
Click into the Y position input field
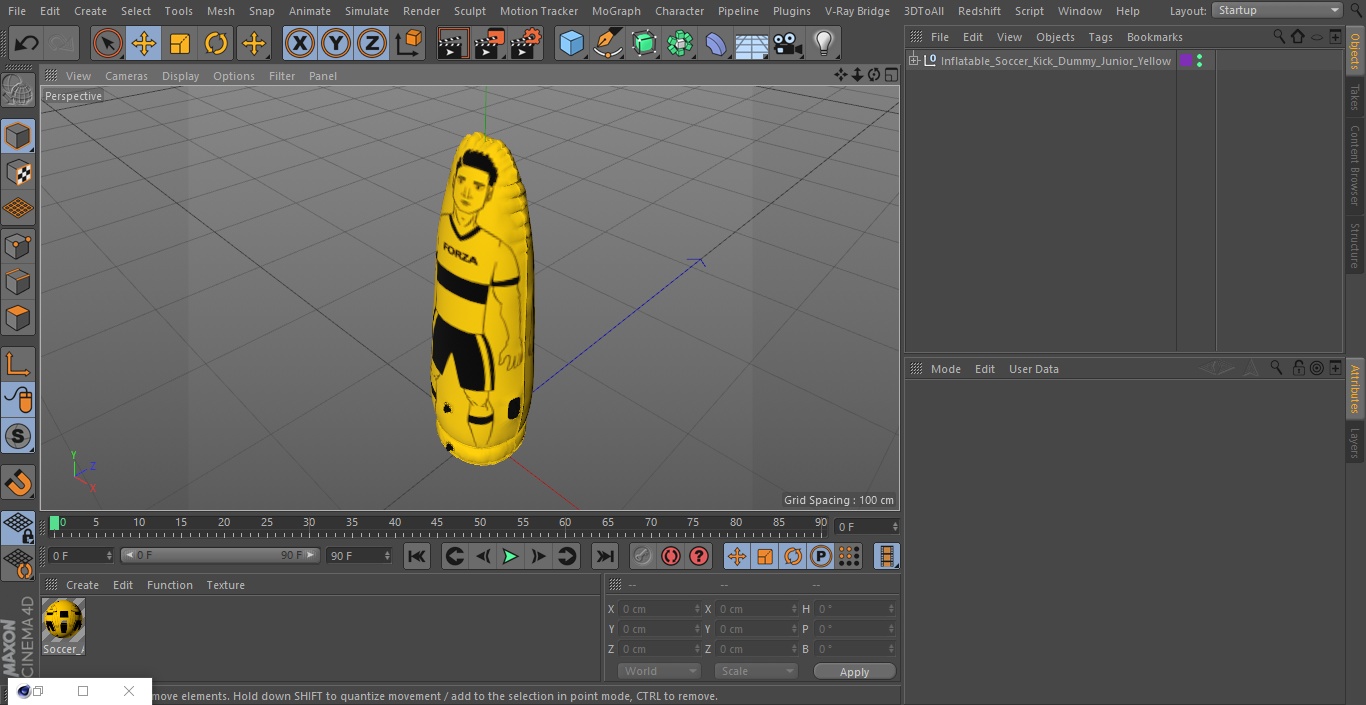pos(656,629)
